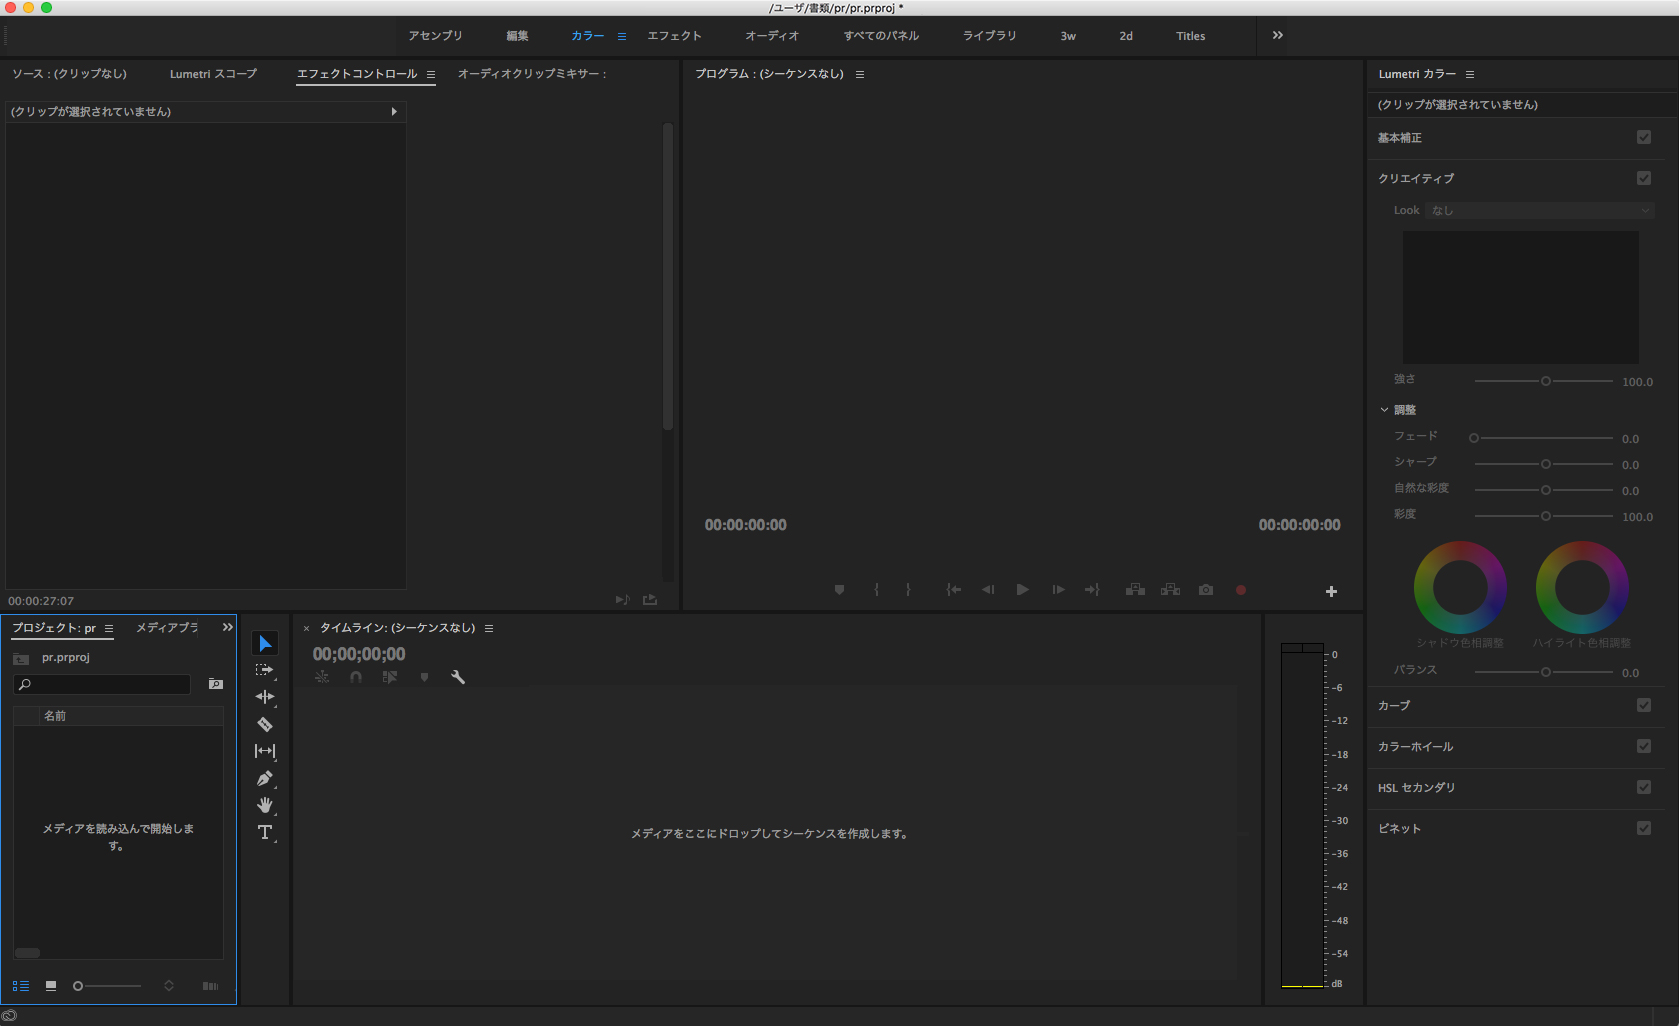The width and height of the screenshot is (1679, 1026).
Task: Expand effect controls timeline arrow
Action: [394, 112]
